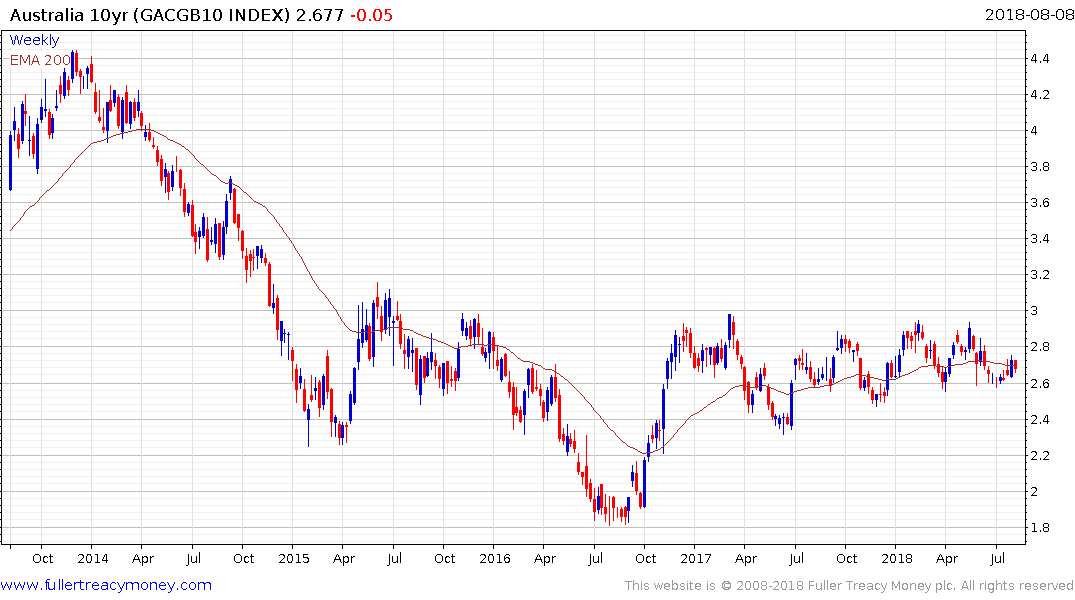Click the 3.8 value on the price axis
Image resolution: width=1075 pixels, height=600 pixels.
[x=1039, y=167]
